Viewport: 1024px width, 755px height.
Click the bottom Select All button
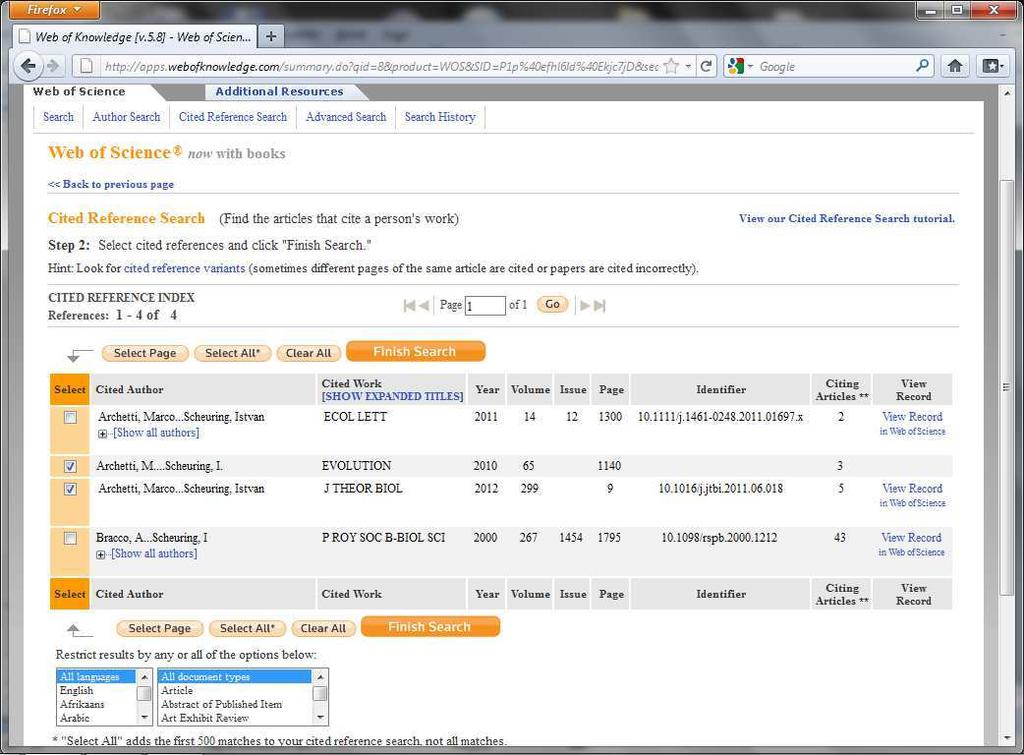[248, 628]
